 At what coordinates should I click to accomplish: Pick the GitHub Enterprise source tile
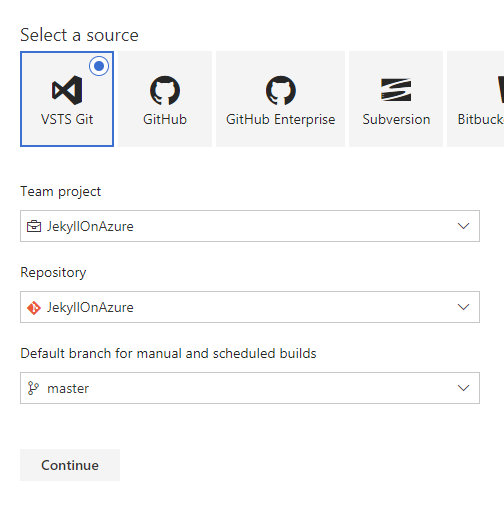tap(280, 99)
